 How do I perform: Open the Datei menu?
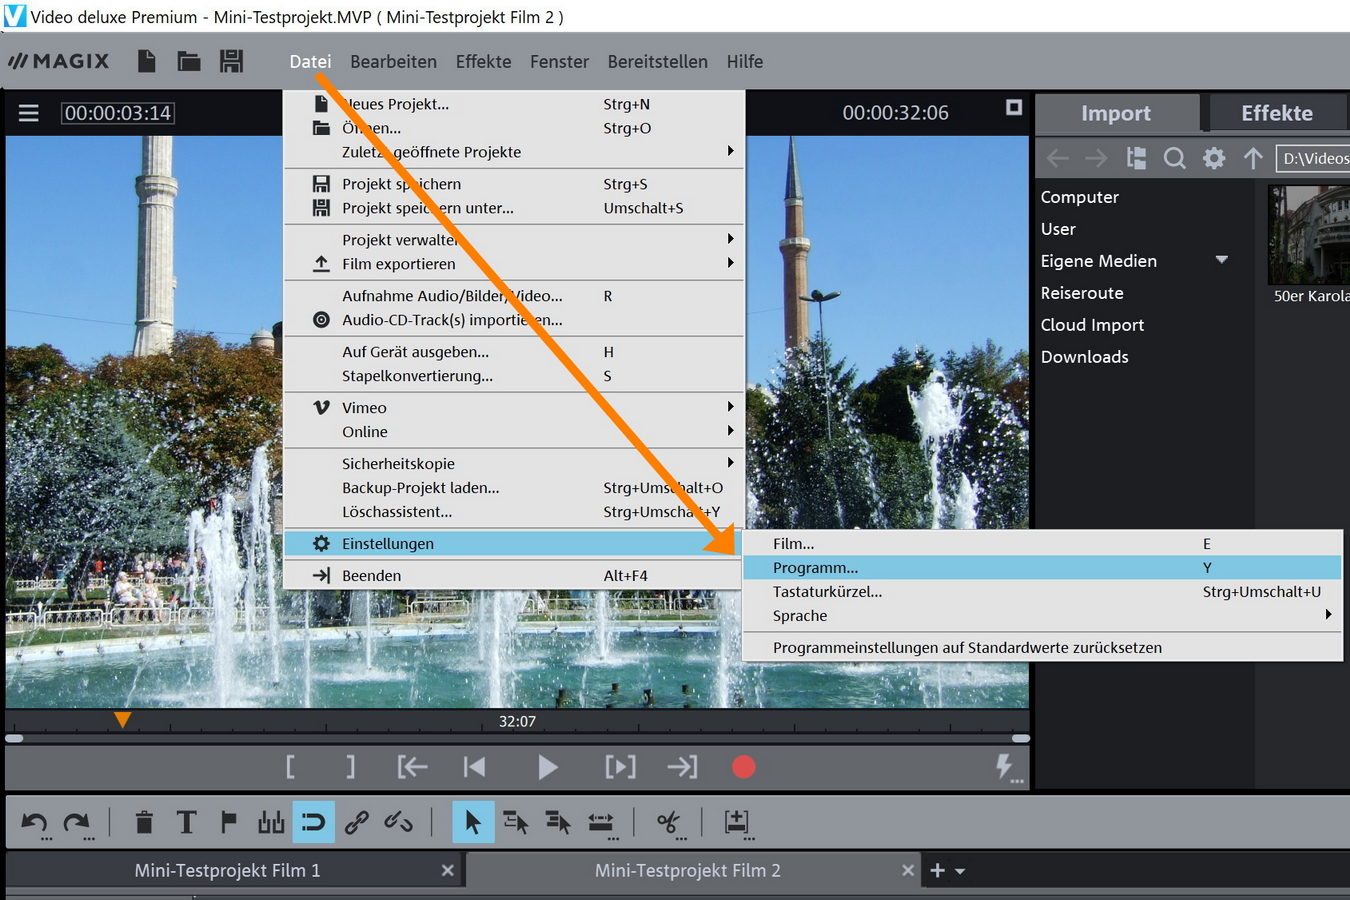(310, 61)
